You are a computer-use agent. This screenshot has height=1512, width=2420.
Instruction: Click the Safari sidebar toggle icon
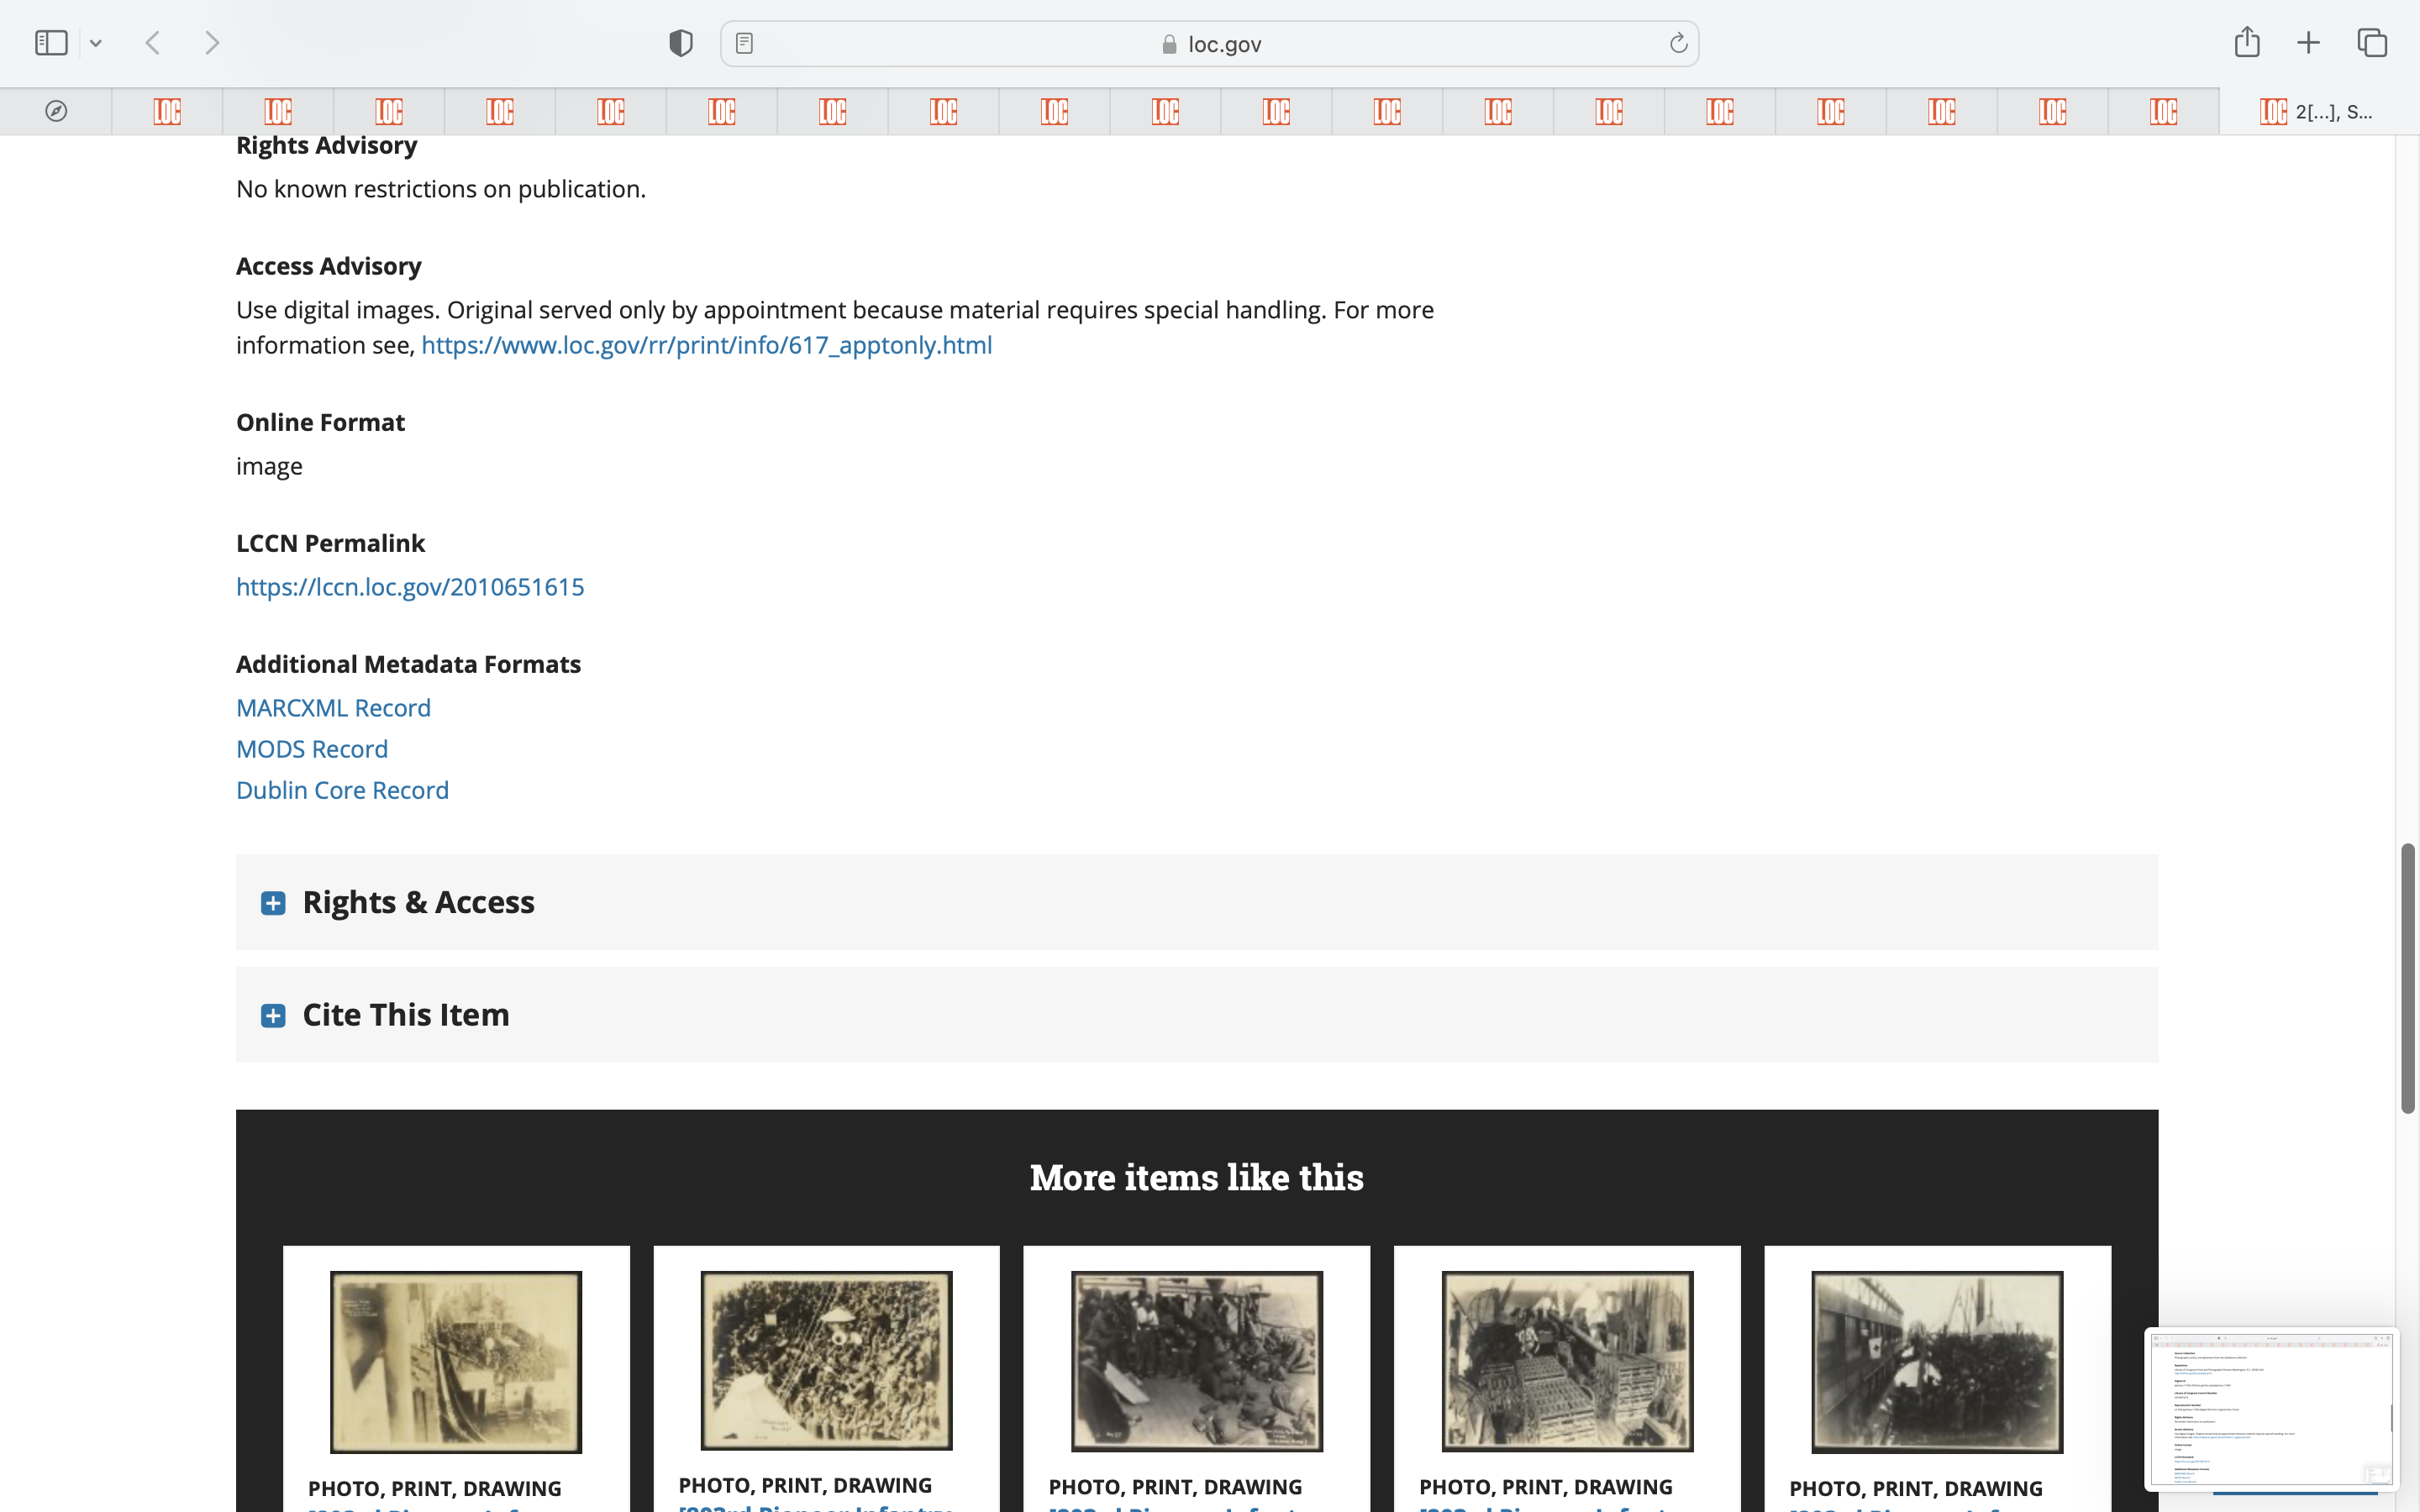[x=51, y=43]
